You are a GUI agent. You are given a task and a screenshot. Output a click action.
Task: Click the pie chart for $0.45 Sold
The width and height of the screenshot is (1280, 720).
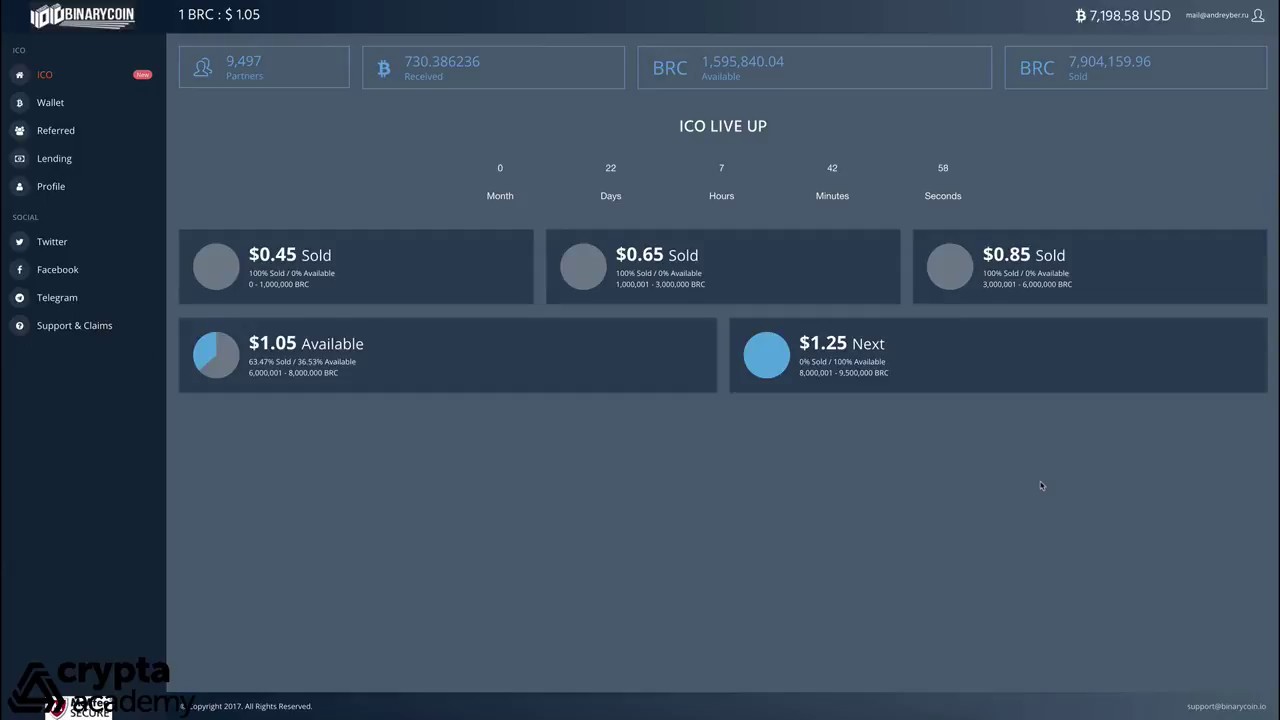point(216,267)
